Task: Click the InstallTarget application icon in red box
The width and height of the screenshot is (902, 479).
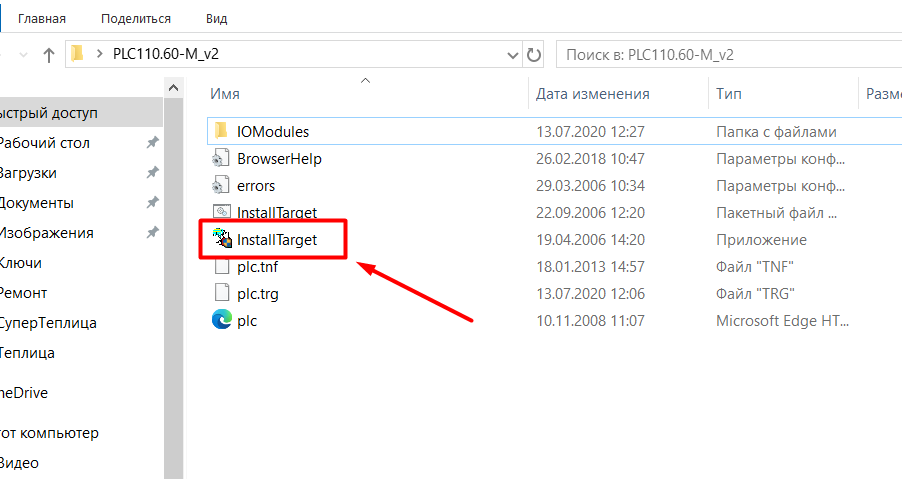Action: click(x=221, y=239)
